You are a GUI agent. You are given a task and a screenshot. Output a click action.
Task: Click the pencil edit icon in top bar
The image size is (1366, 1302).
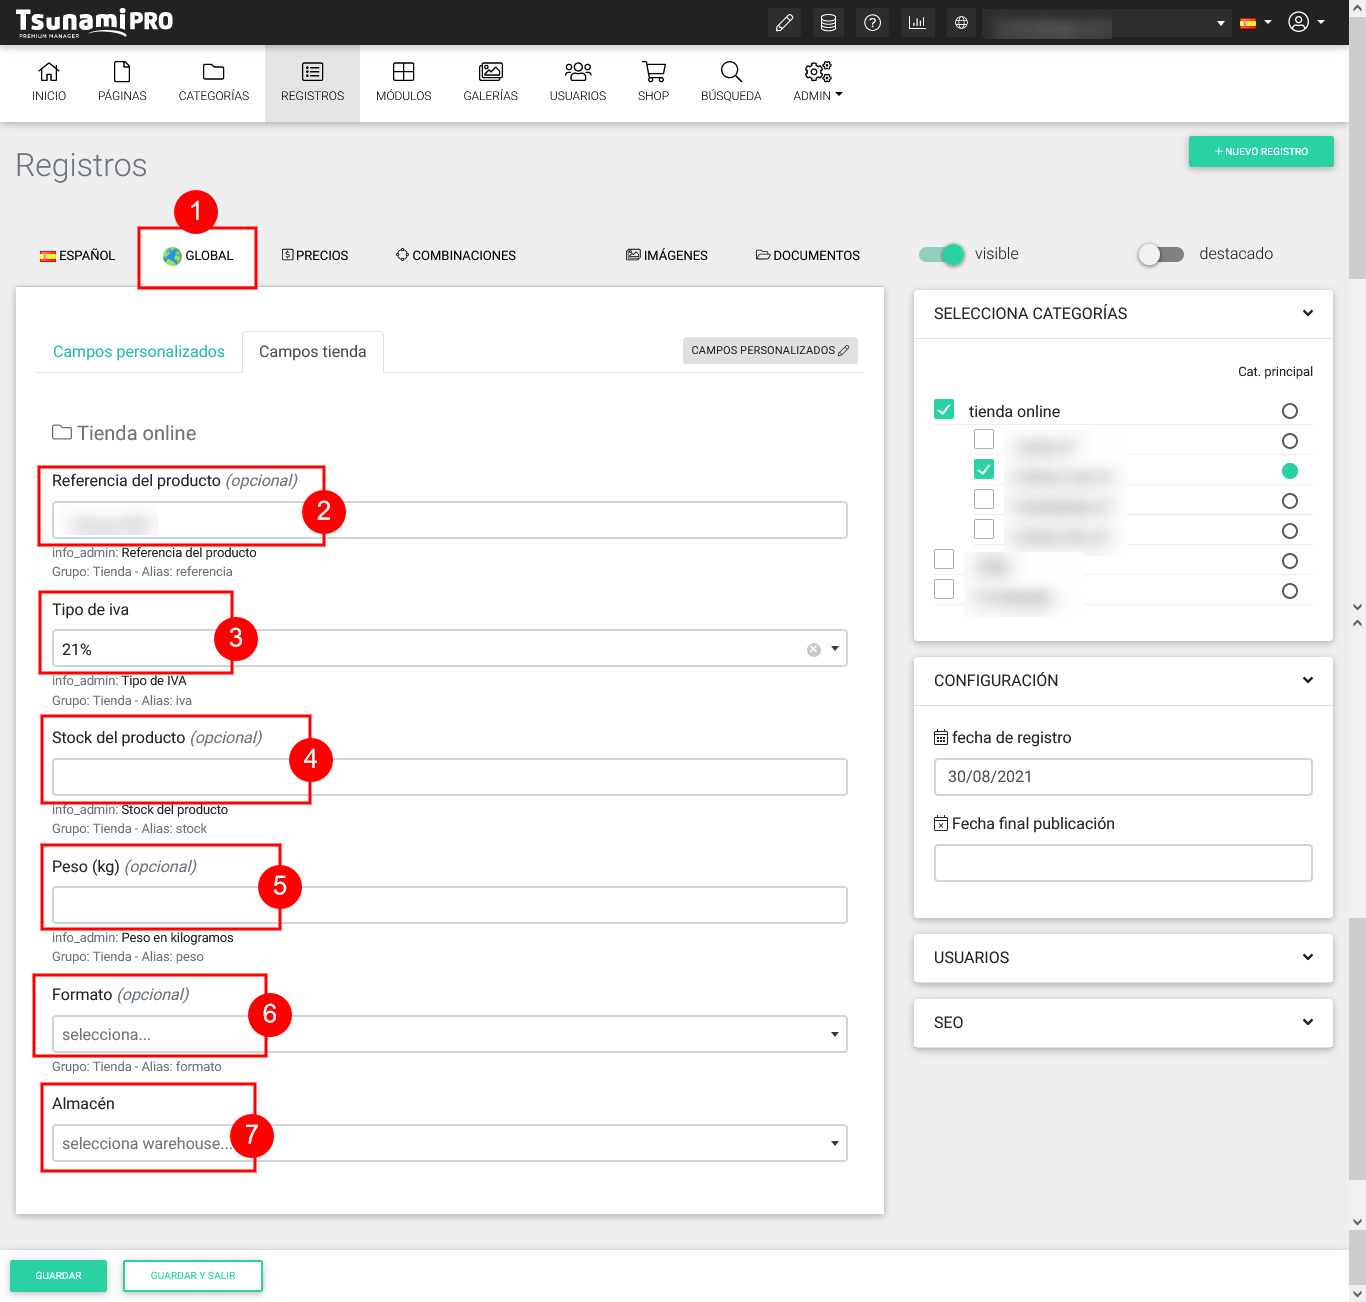[x=785, y=22]
